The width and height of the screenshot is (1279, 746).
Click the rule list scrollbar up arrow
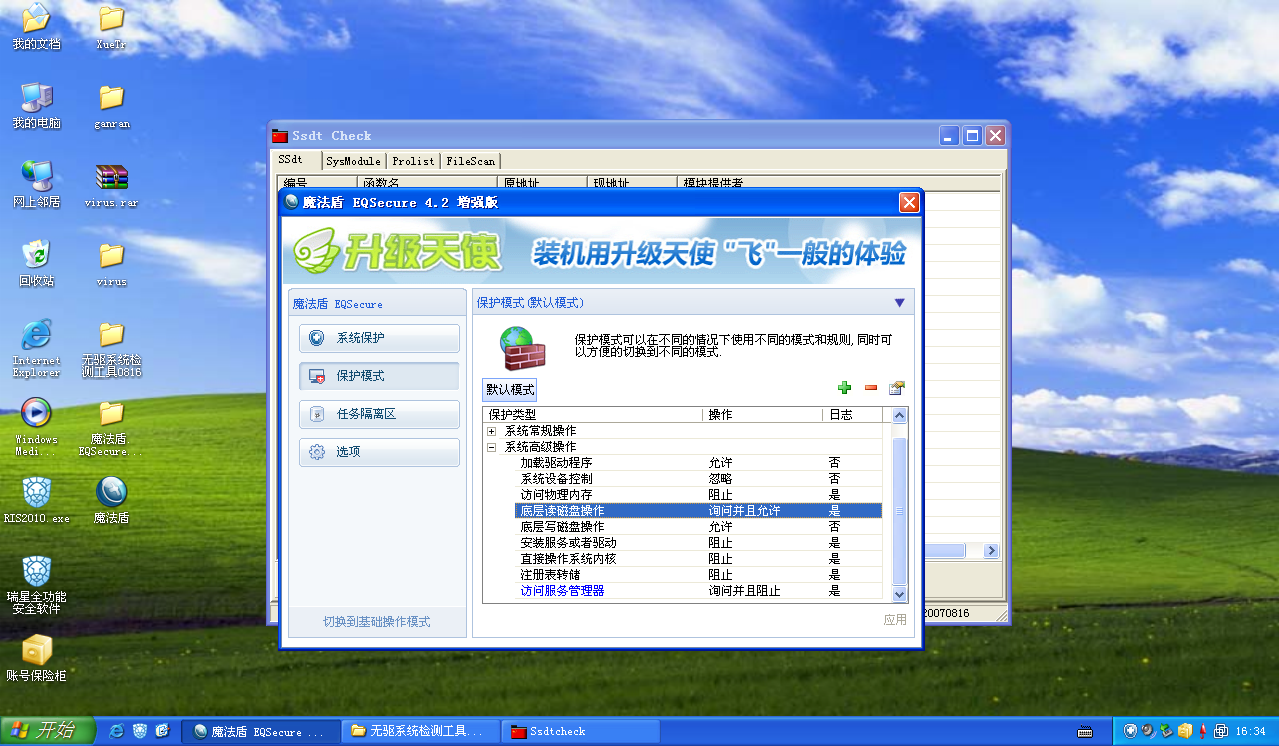click(x=899, y=415)
